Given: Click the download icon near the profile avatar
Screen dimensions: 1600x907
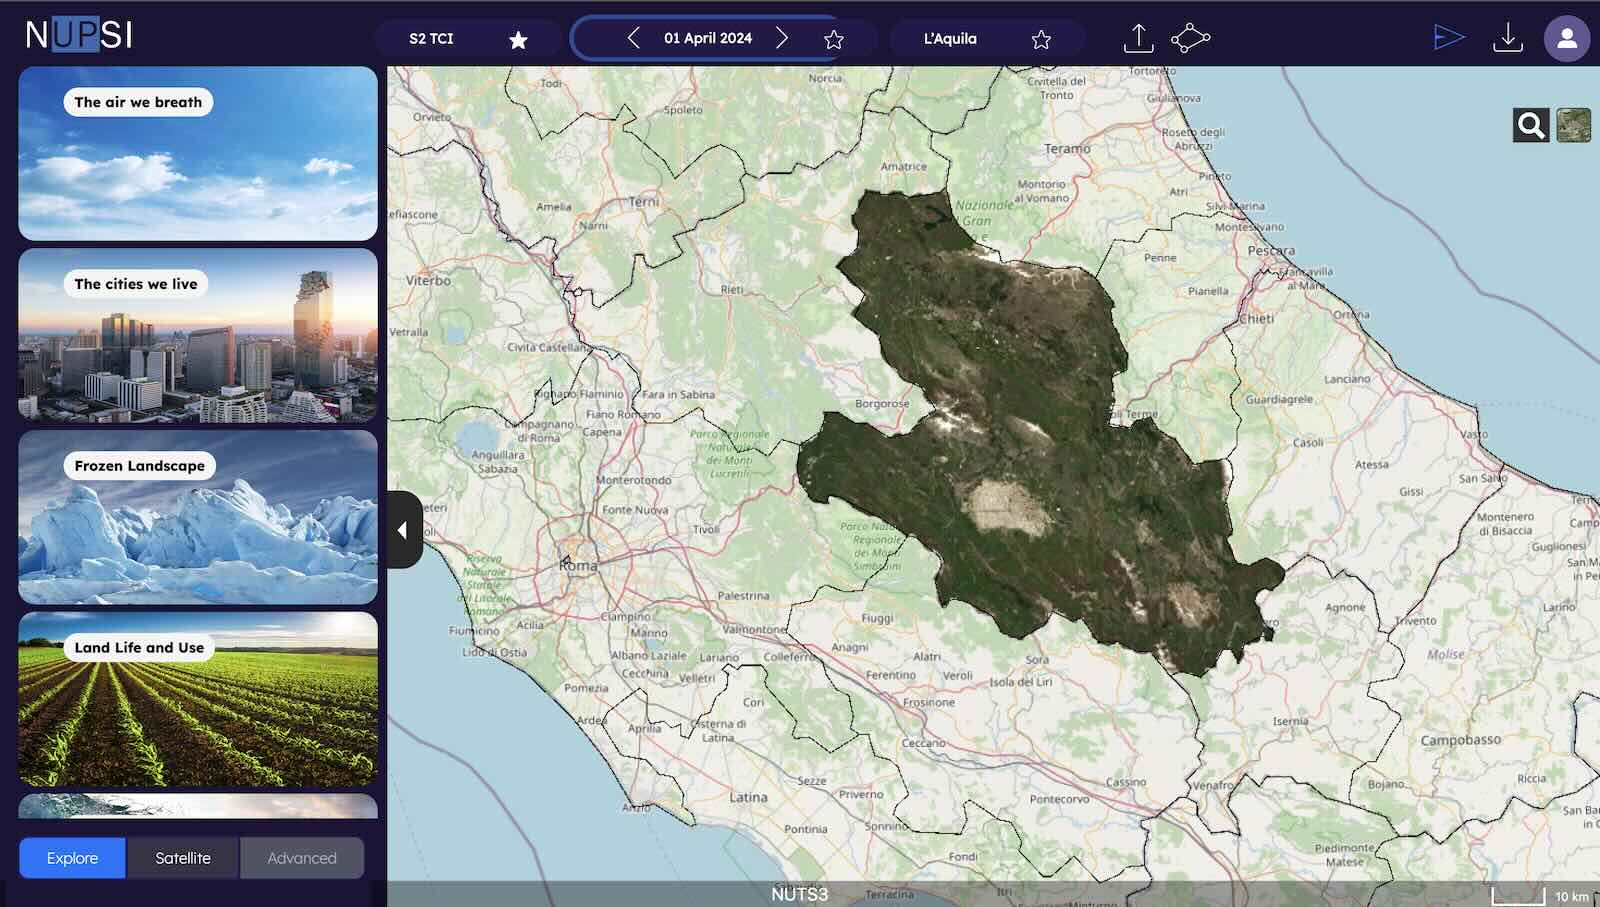Looking at the screenshot, I should (x=1508, y=36).
